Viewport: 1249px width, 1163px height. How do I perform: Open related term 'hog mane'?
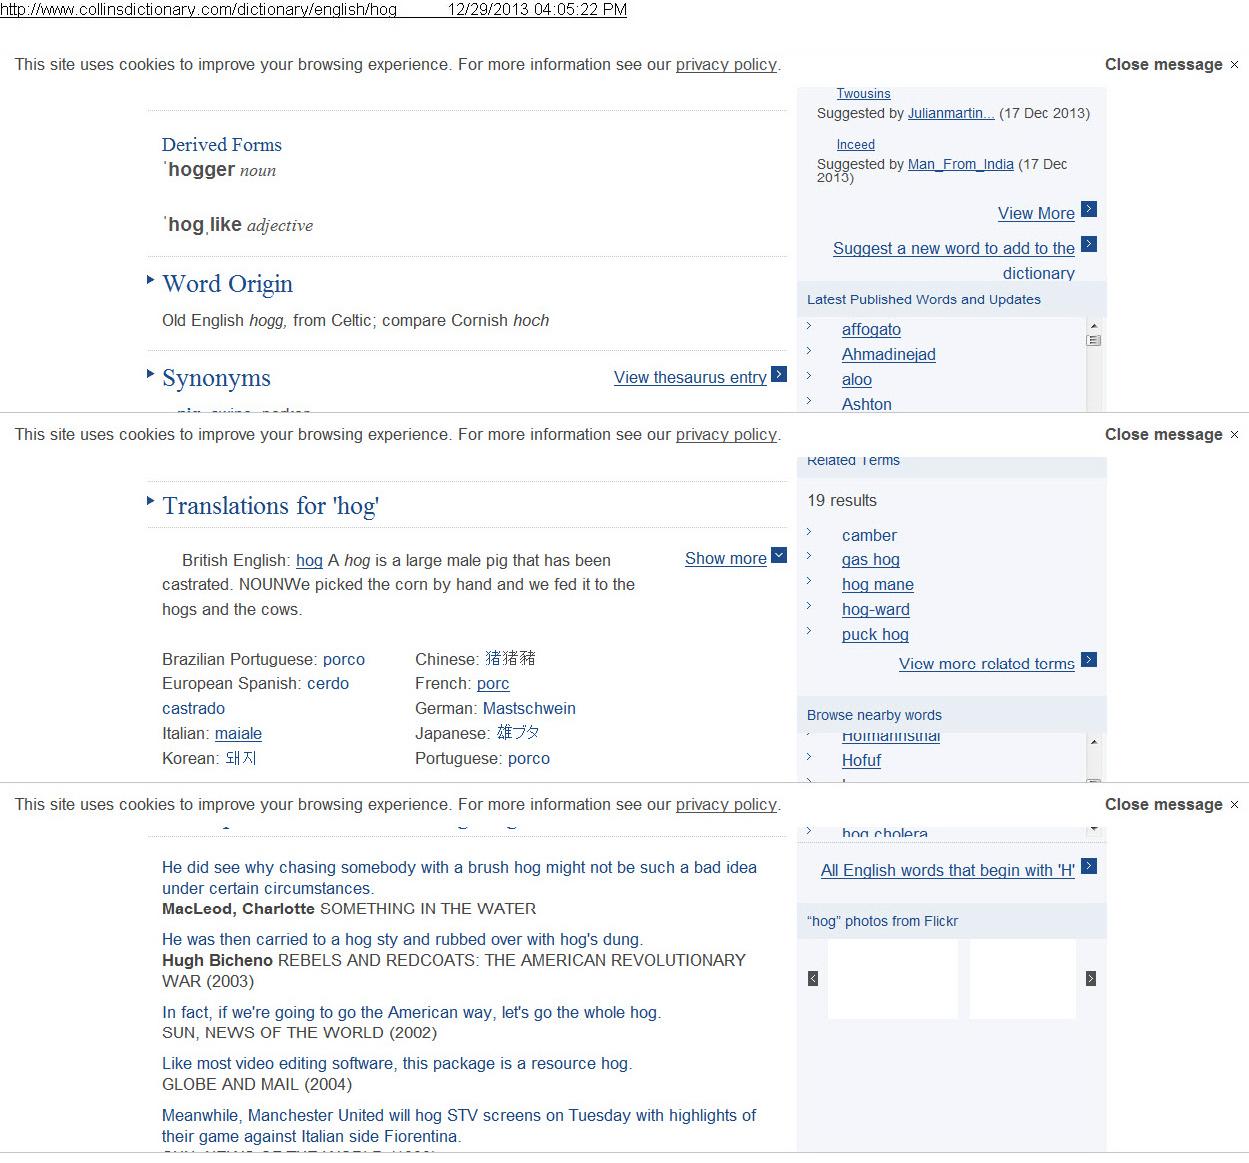(x=877, y=585)
